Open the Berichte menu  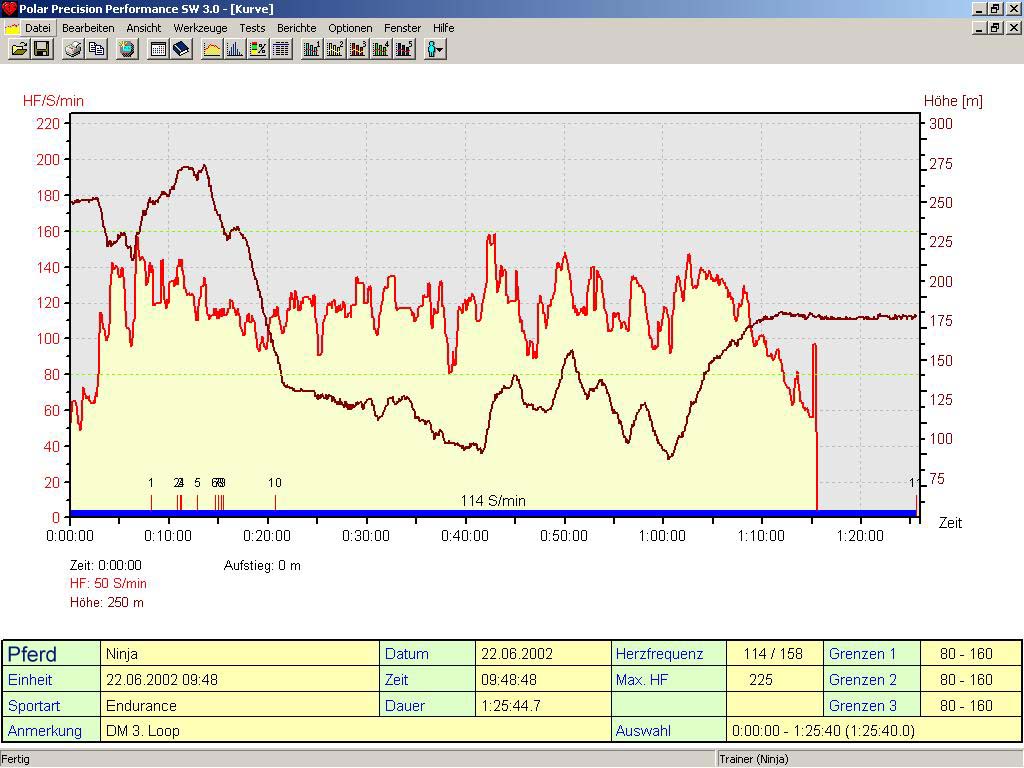[296, 28]
